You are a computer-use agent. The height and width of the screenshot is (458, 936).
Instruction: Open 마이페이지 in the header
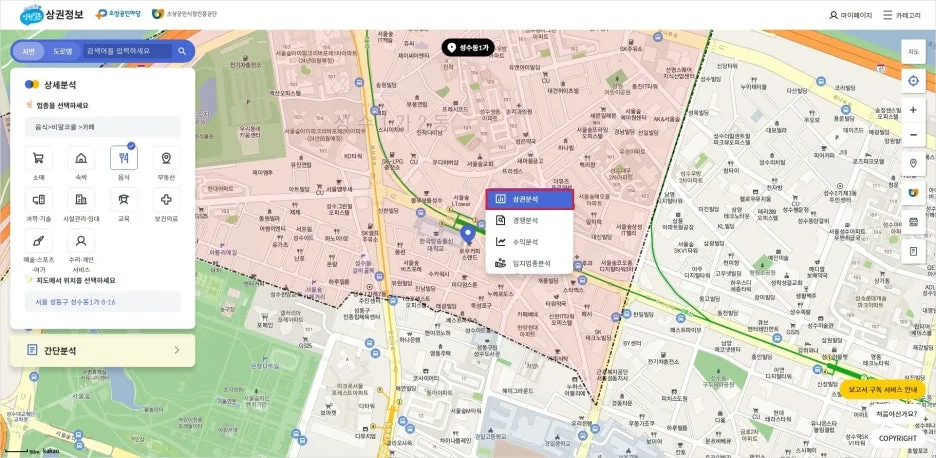coord(851,16)
